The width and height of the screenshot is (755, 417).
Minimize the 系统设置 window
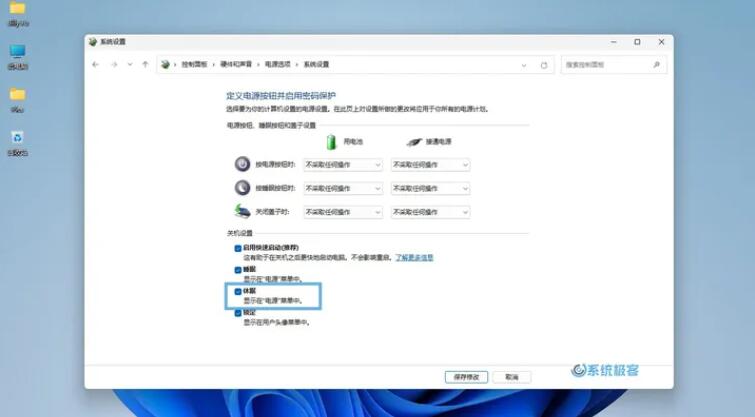pyautogui.click(x=613, y=42)
